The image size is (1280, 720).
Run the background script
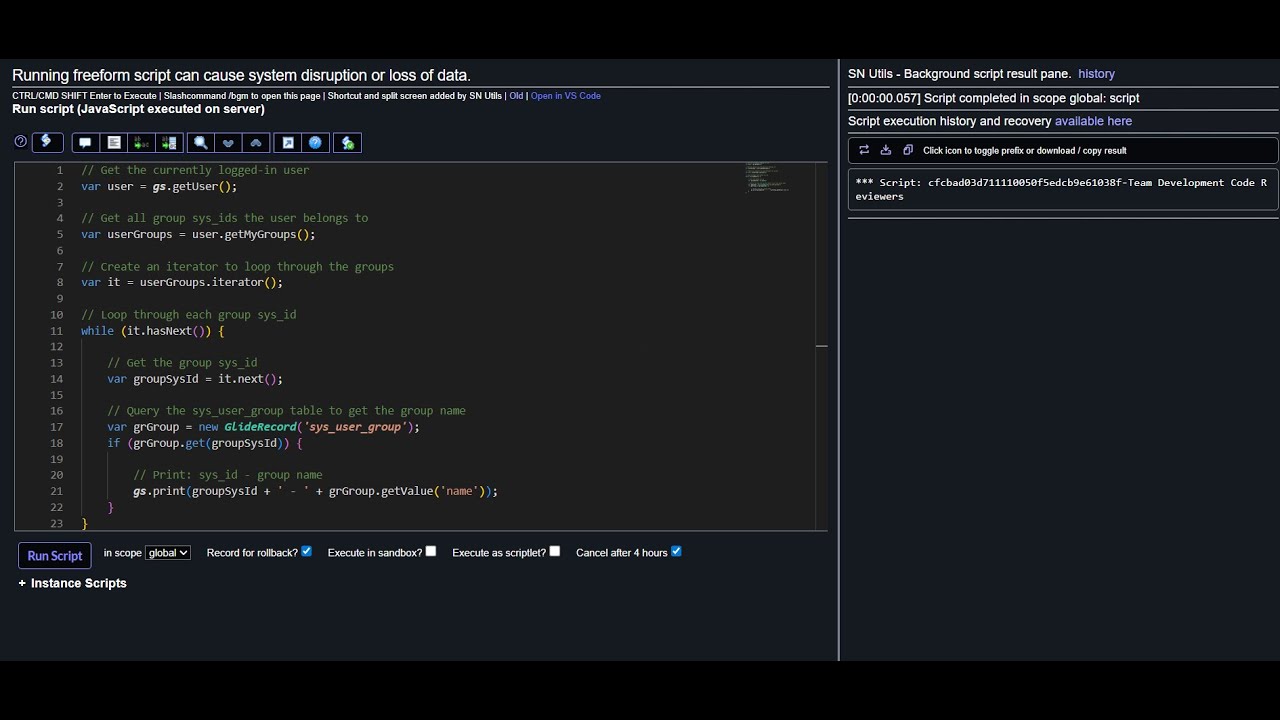[x=55, y=556]
